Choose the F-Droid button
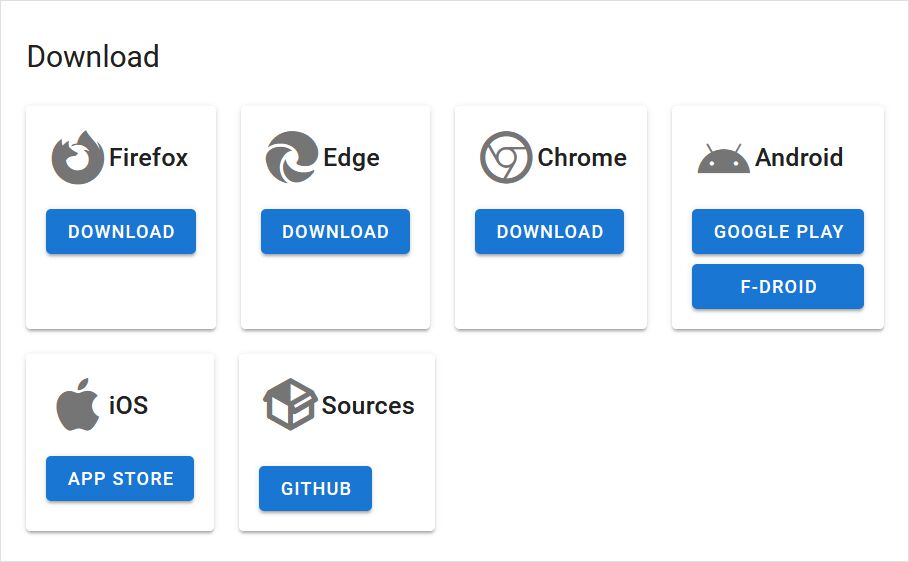This screenshot has width=909, height=562. click(778, 287)
